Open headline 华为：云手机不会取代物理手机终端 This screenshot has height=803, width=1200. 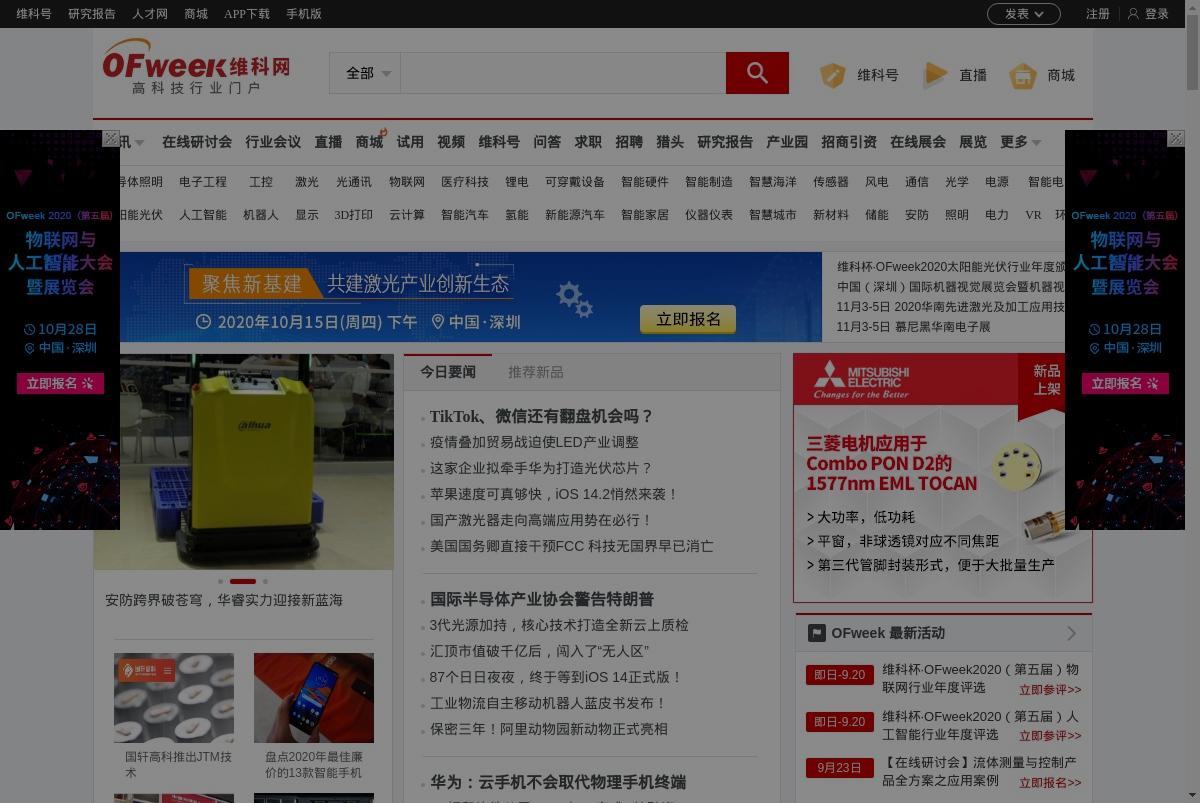point(558,782)
